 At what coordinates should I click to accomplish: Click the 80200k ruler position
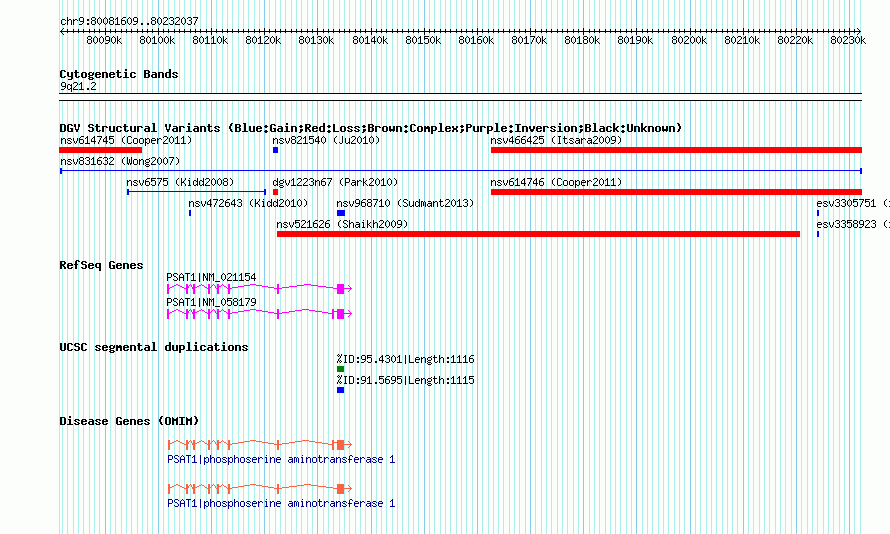tap(689, 40)
